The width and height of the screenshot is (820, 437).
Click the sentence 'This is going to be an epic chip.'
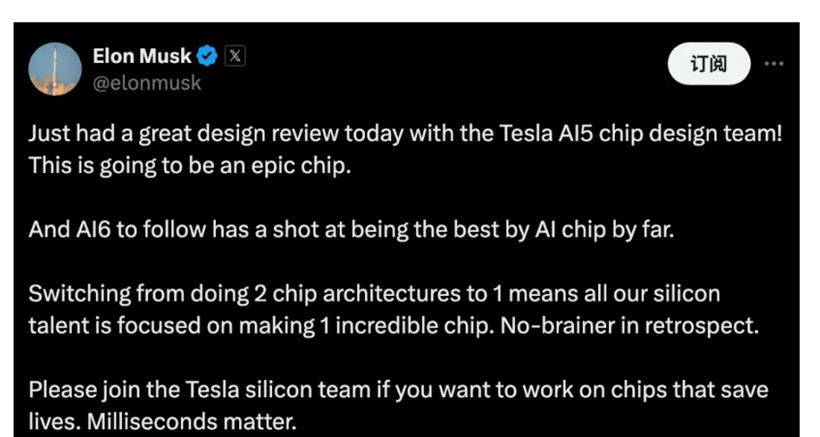click(x=189, y=166)
